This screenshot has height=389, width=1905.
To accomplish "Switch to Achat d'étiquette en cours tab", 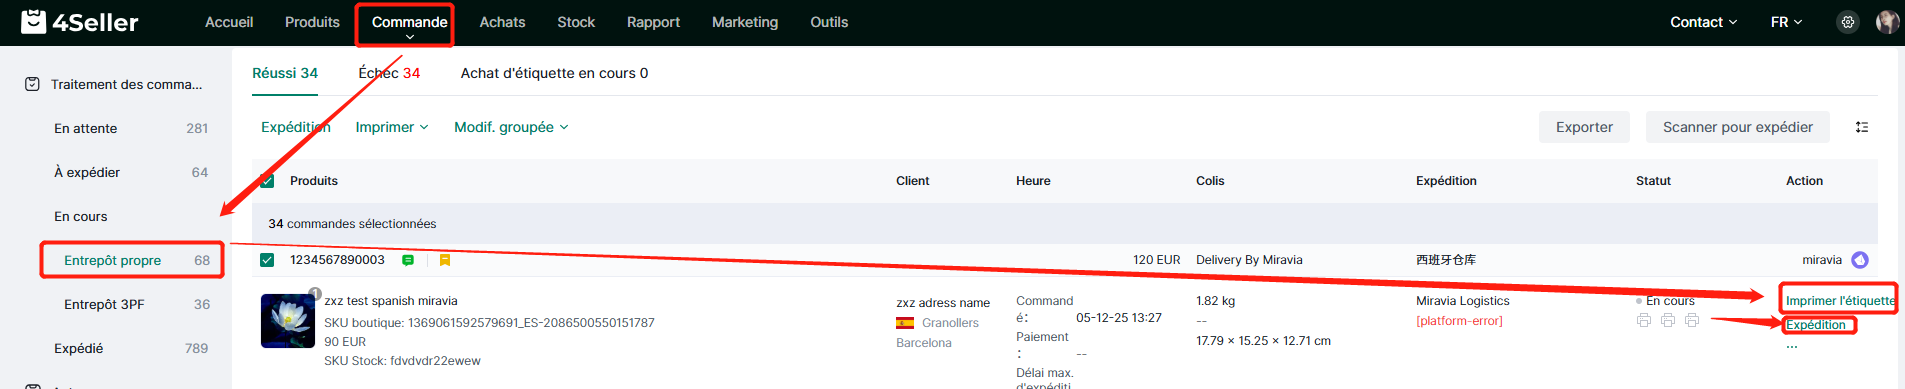I will (x=554, y=73).
